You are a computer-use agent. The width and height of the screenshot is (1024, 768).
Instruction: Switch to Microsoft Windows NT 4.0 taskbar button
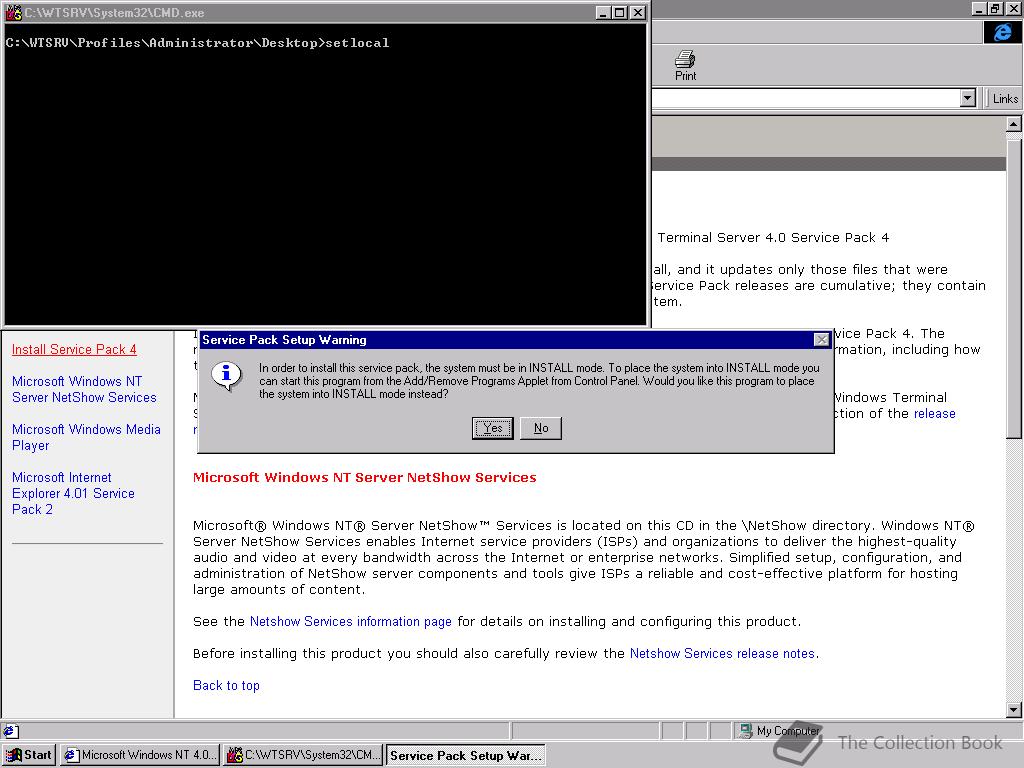click(140, 755)
